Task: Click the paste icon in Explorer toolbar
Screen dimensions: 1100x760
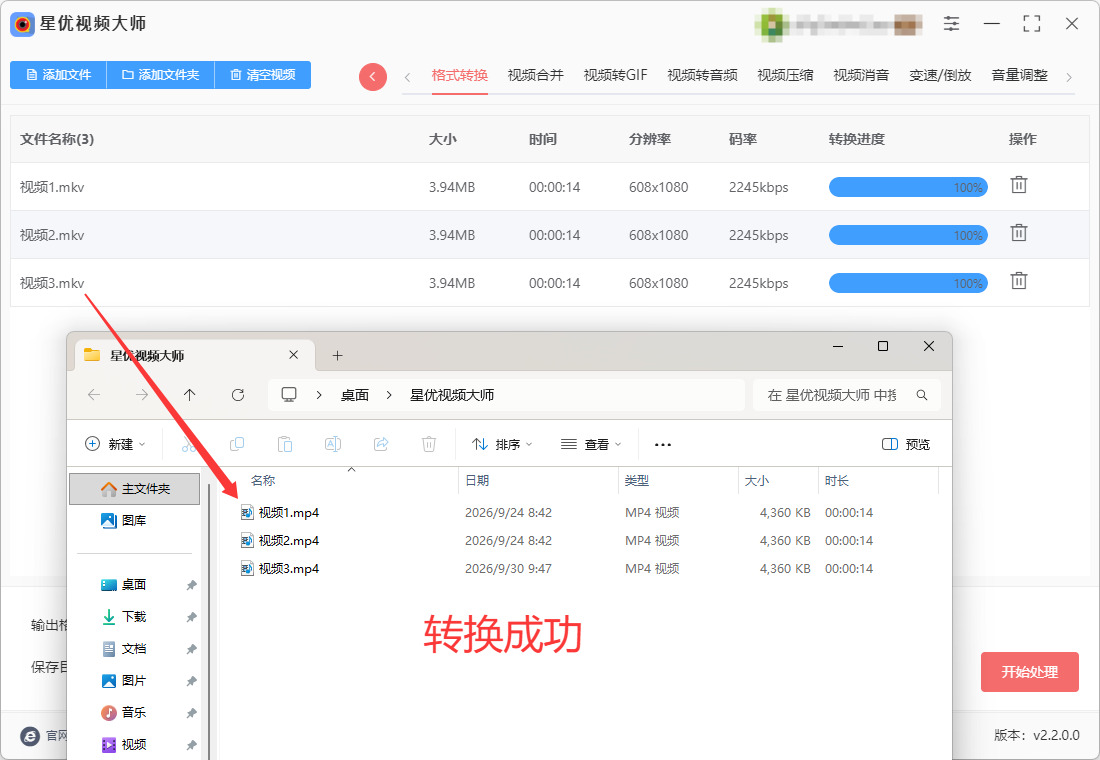Action: click(x=285, y=444)
